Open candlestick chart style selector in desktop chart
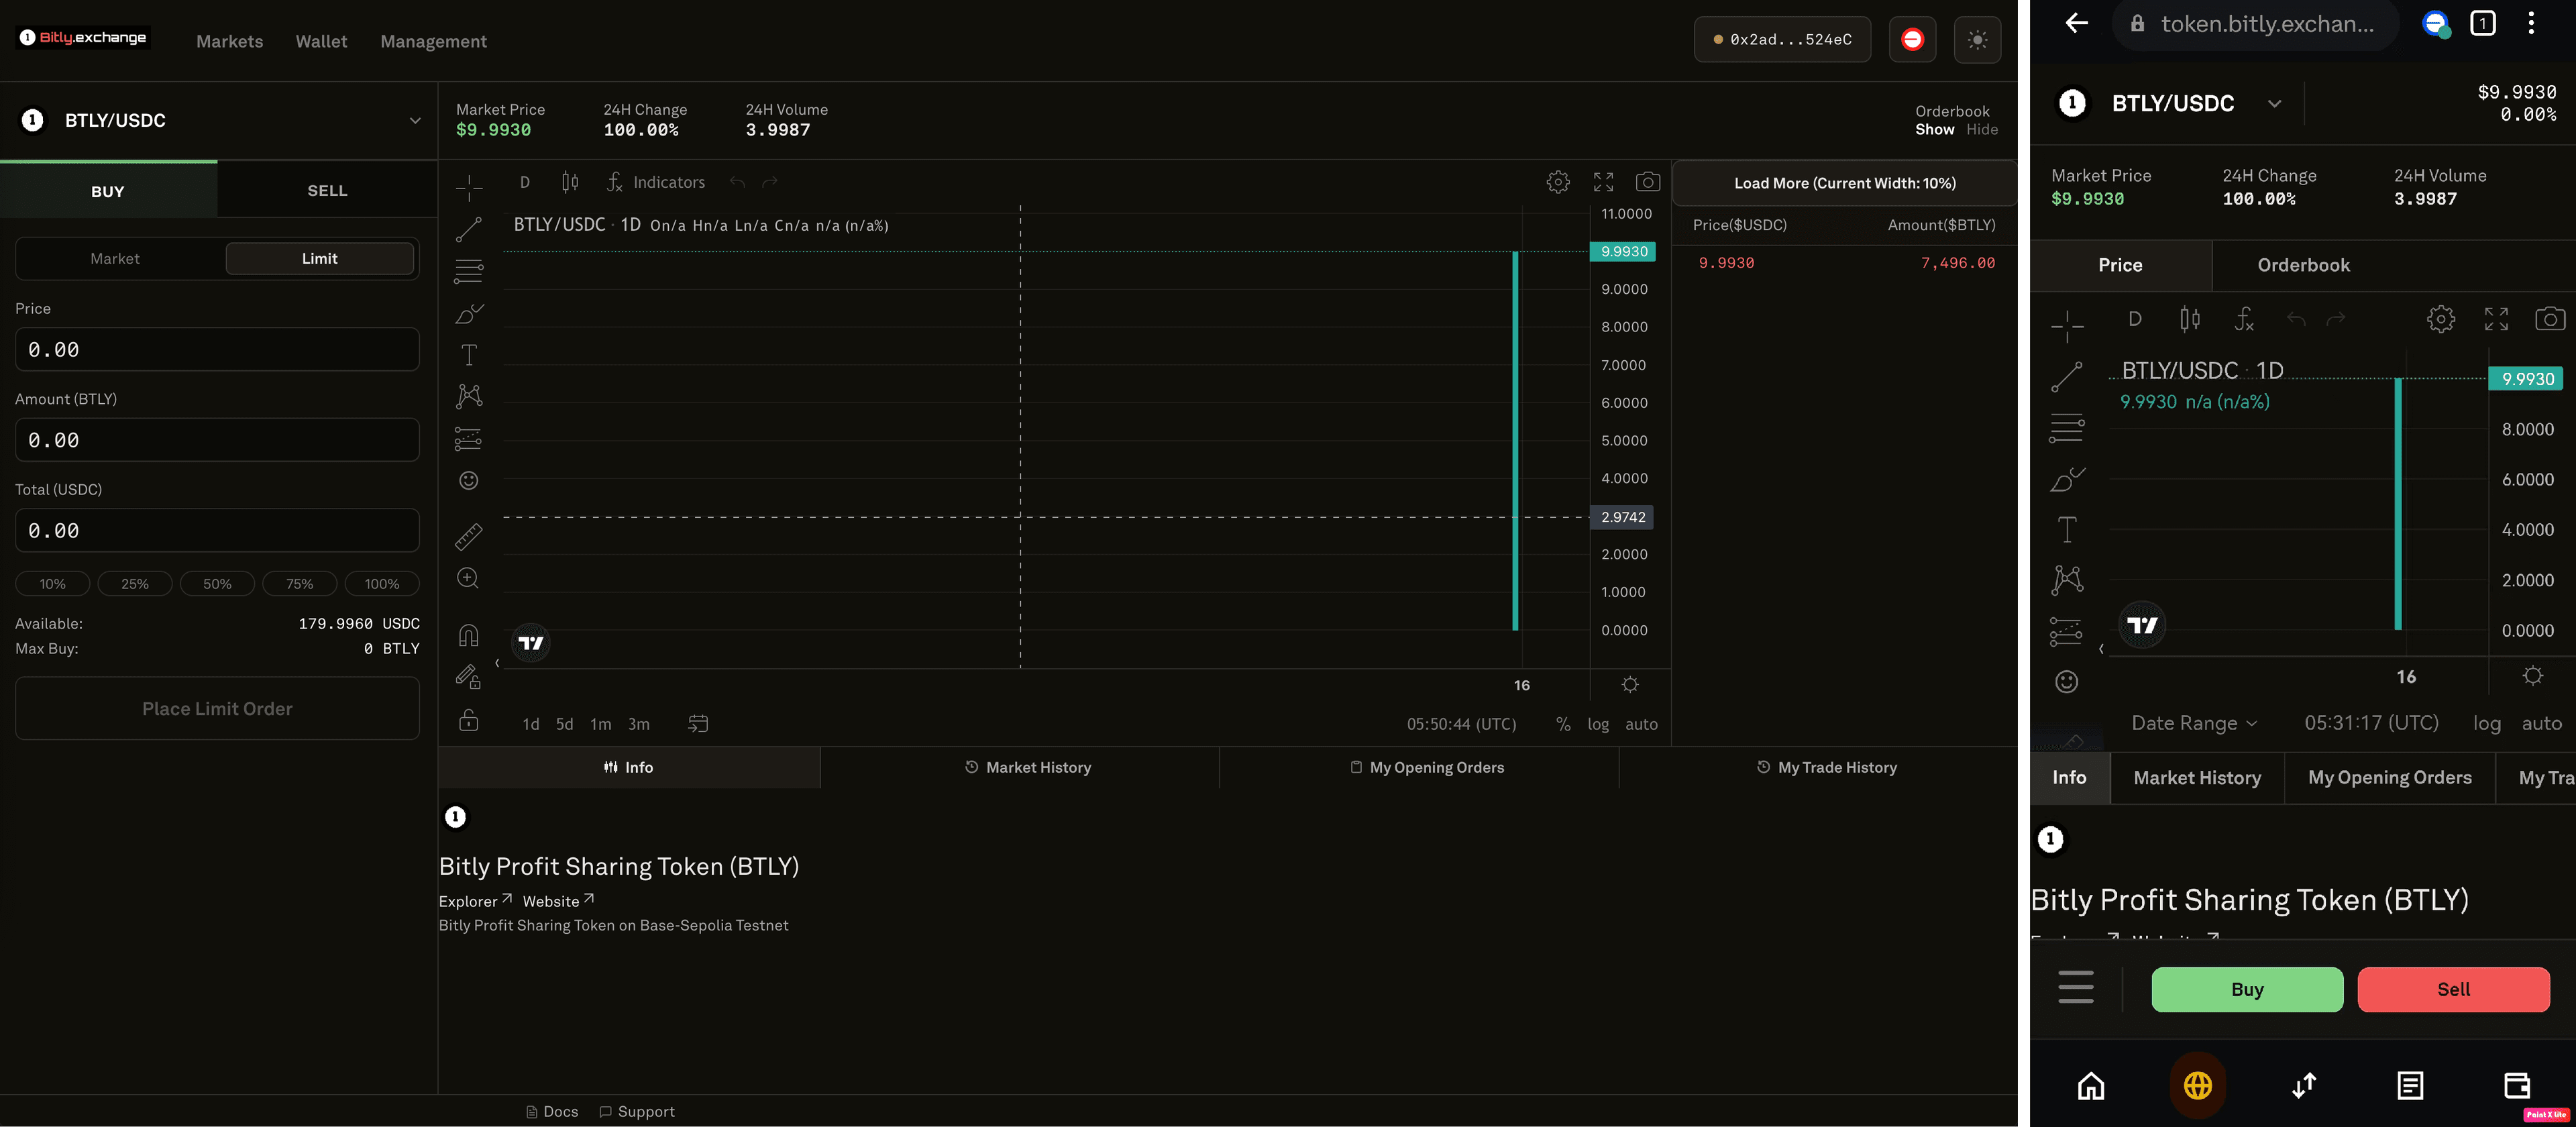Image resolution: width=2576 pixels, height=1127 pixels. [570, 182]
